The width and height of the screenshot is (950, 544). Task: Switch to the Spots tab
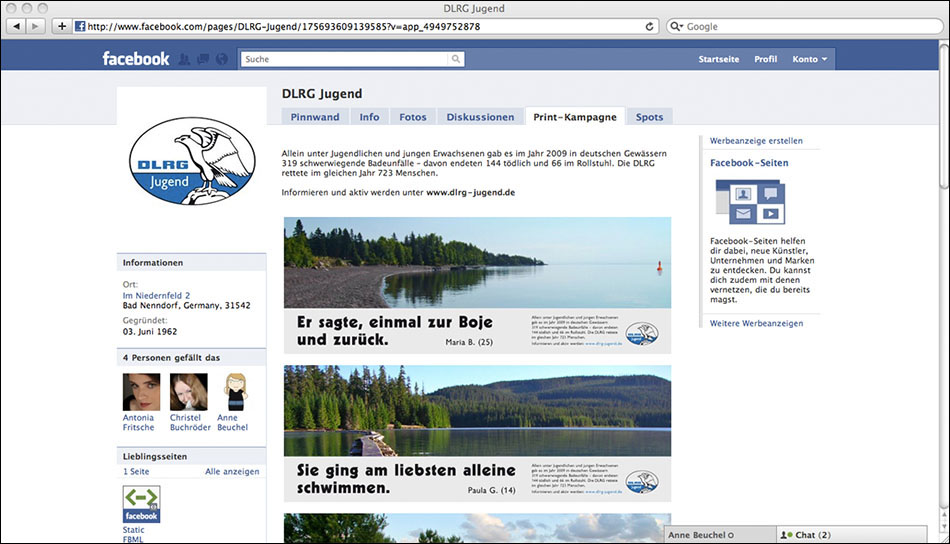pyautogui.click(x=649, y=117)
